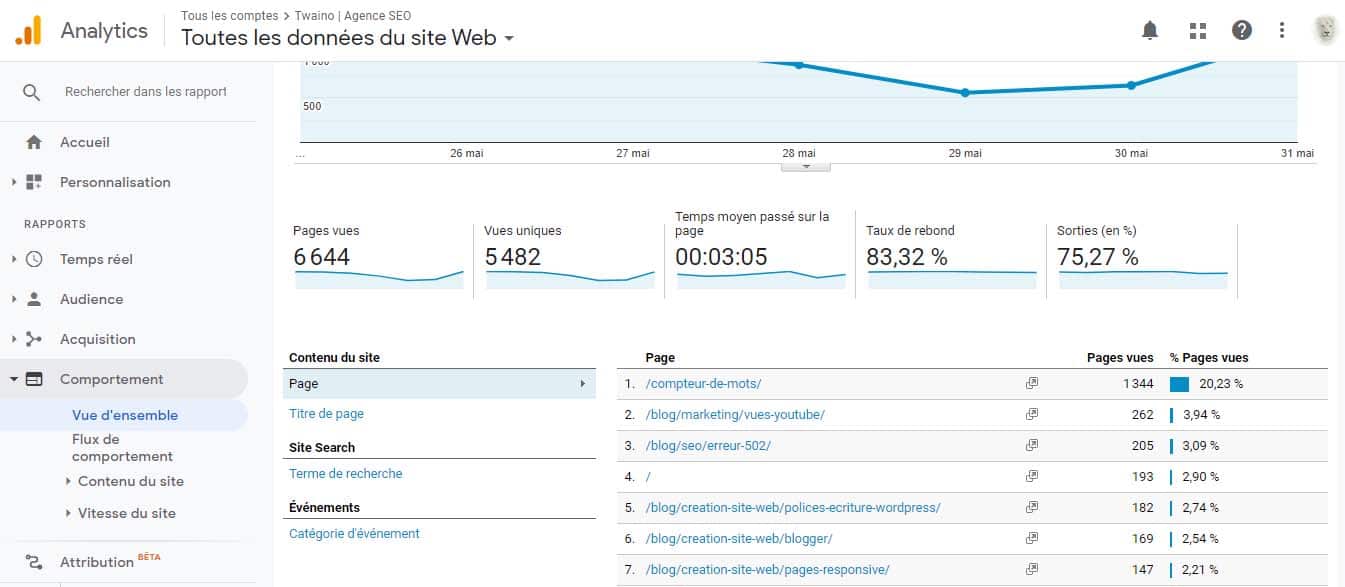Click the Google Analytics logo

28,30
